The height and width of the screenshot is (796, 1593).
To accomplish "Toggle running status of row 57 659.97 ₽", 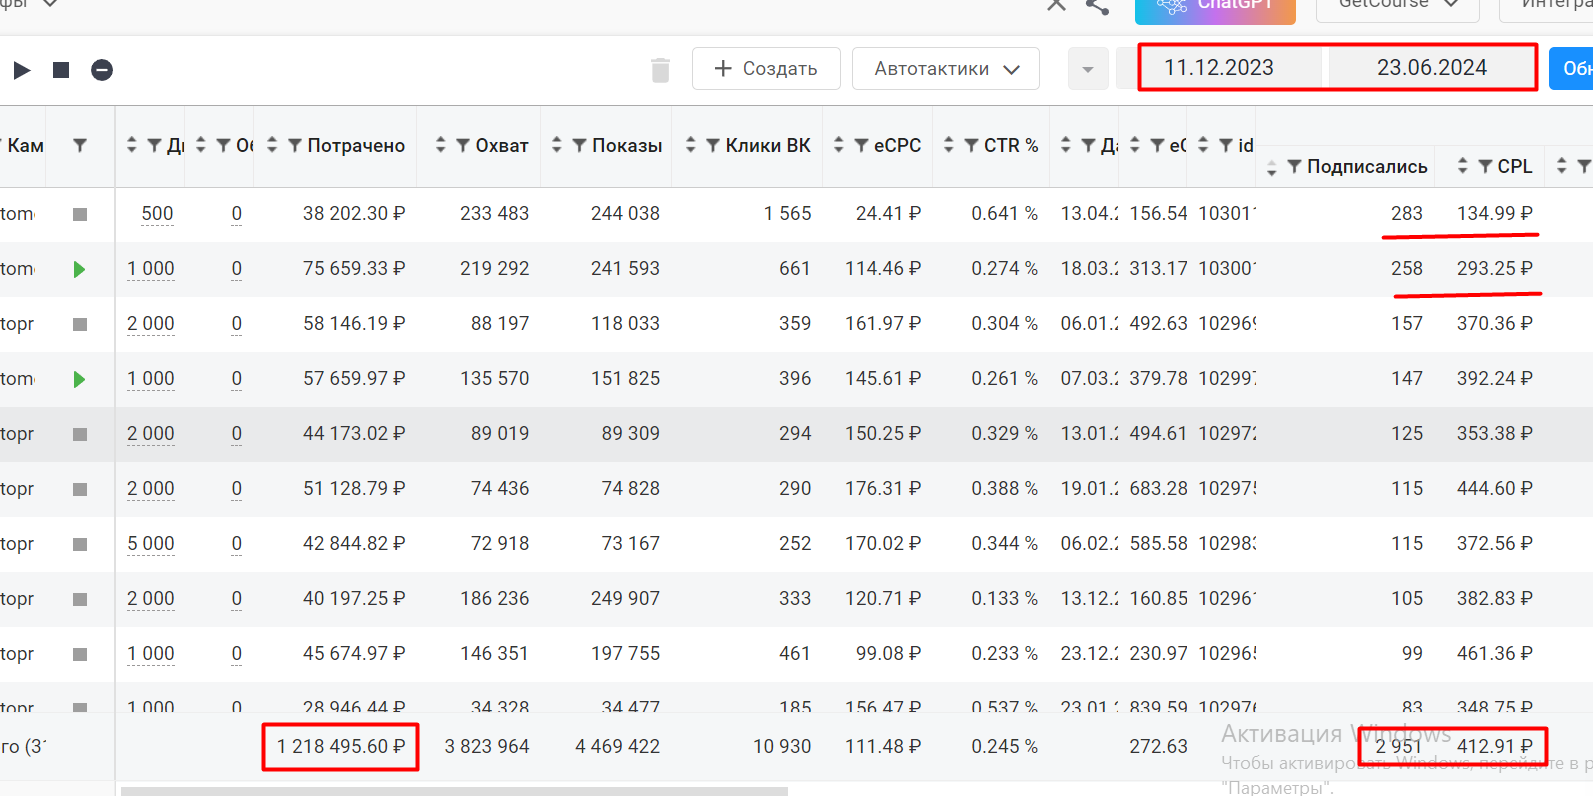I will coord(80,379).
